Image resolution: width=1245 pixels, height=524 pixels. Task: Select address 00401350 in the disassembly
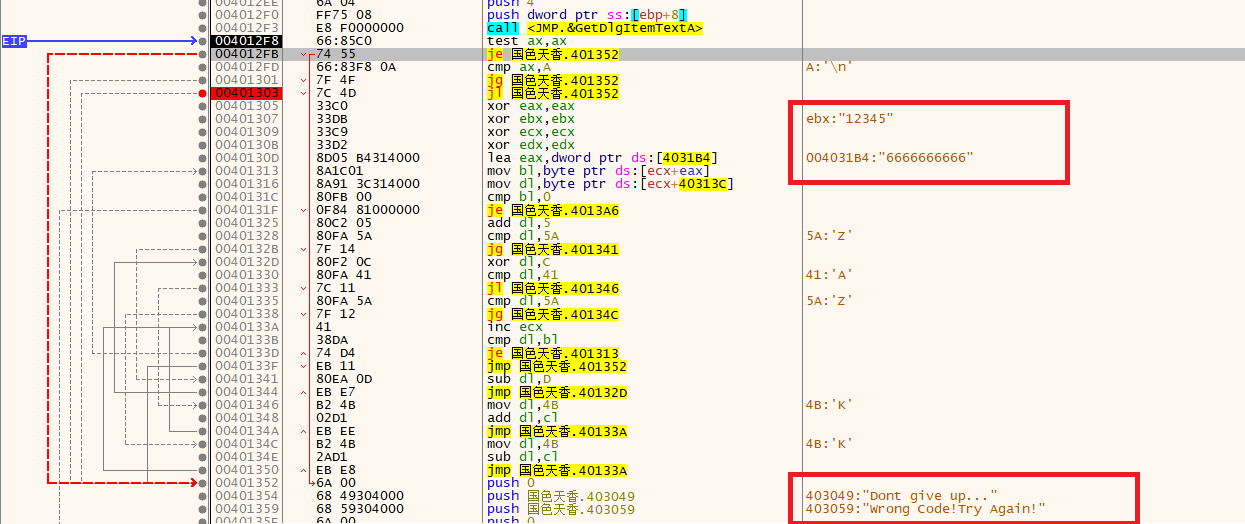click(247, 470)
